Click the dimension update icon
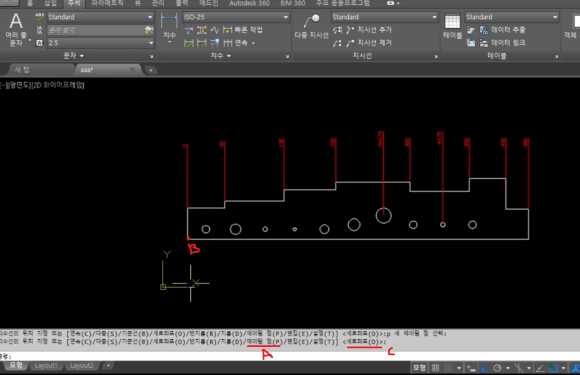Viewport: 580px width, 375px height. tap(202, 43)
